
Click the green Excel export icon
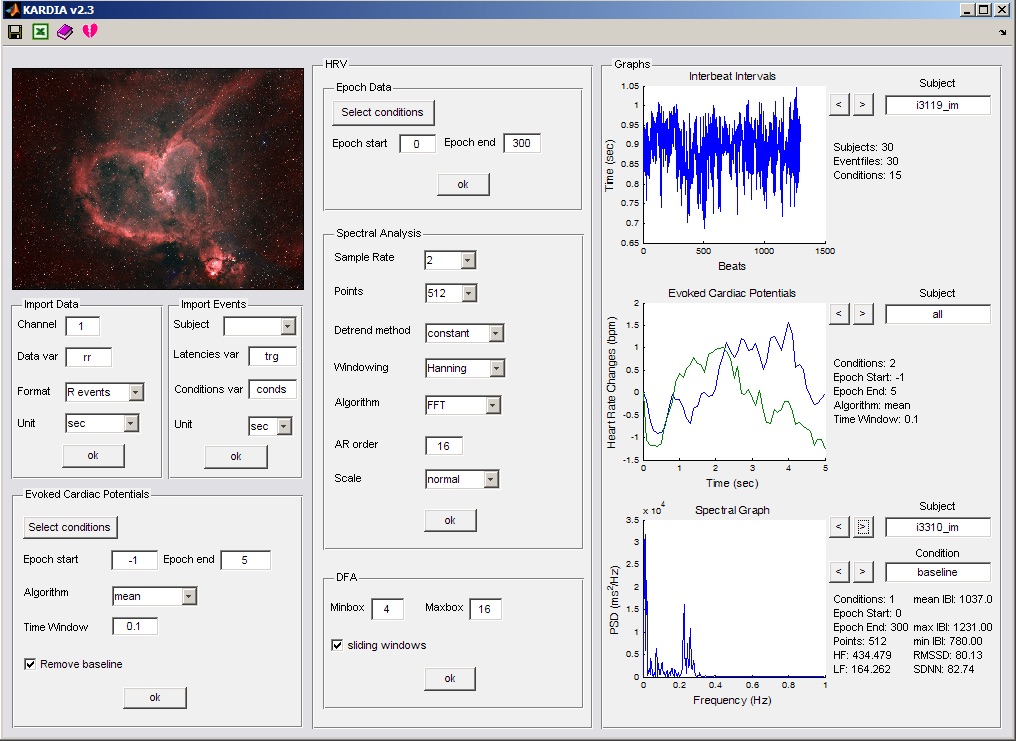pyautogui.click(x=40, y=32)
